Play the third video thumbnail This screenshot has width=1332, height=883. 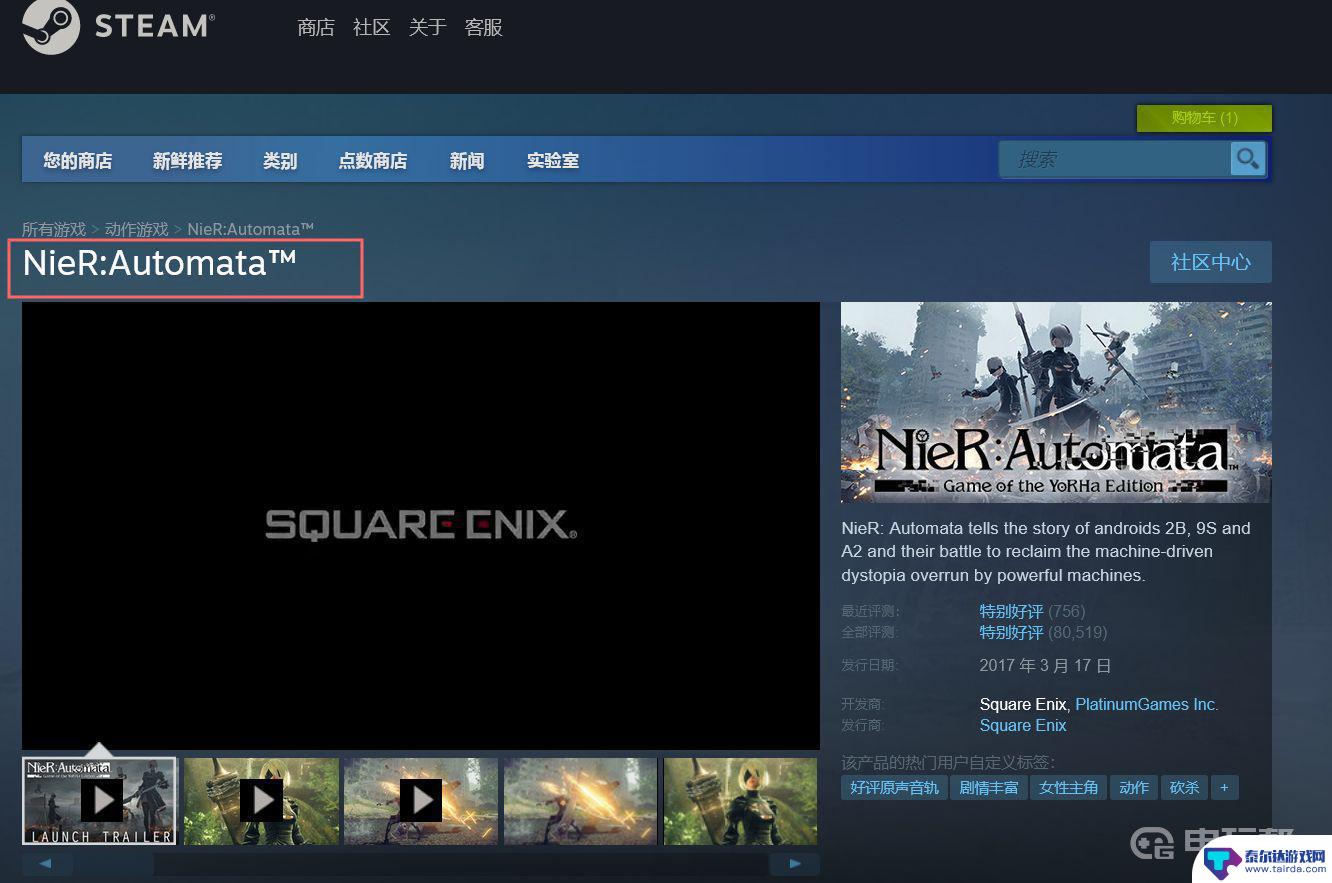point(421,801)
